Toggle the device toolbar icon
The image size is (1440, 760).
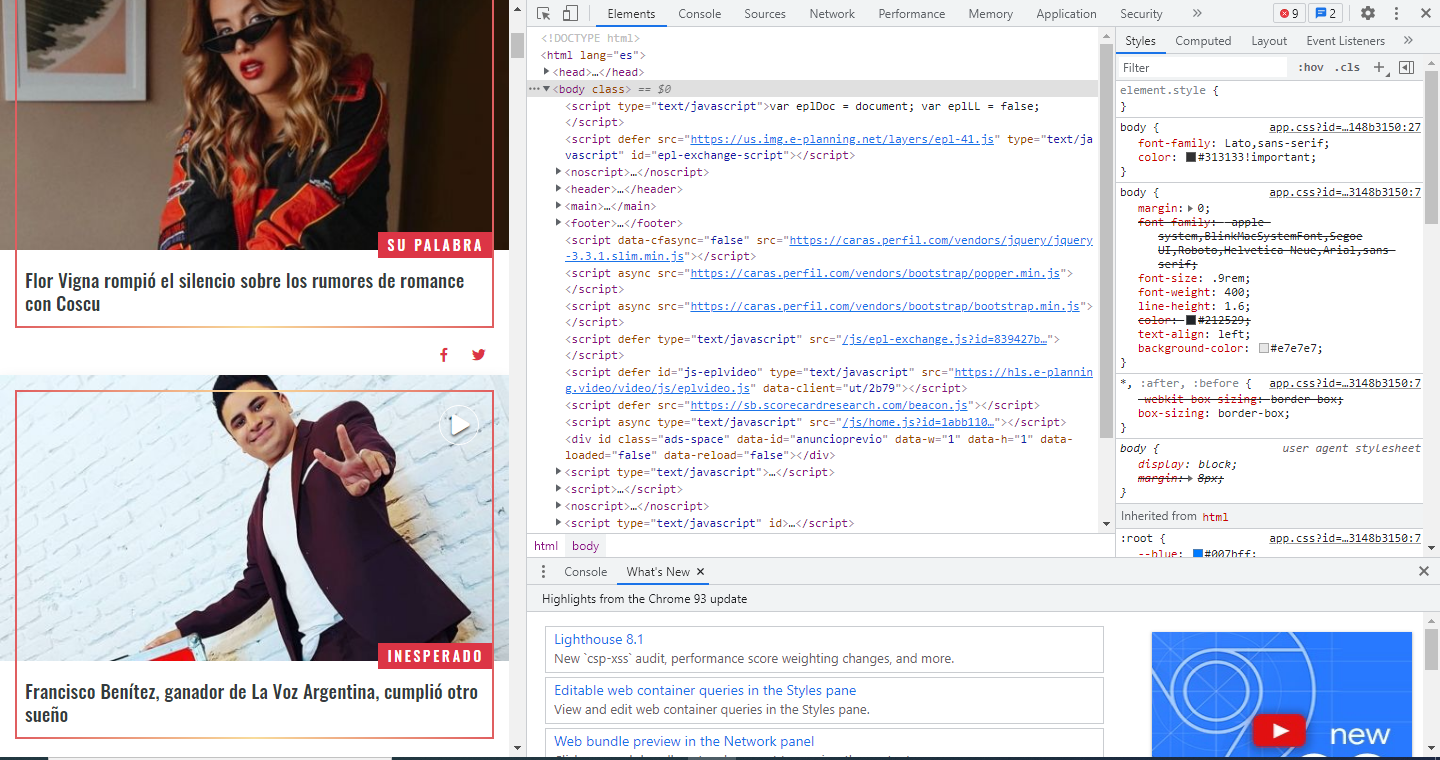point(570,14)
